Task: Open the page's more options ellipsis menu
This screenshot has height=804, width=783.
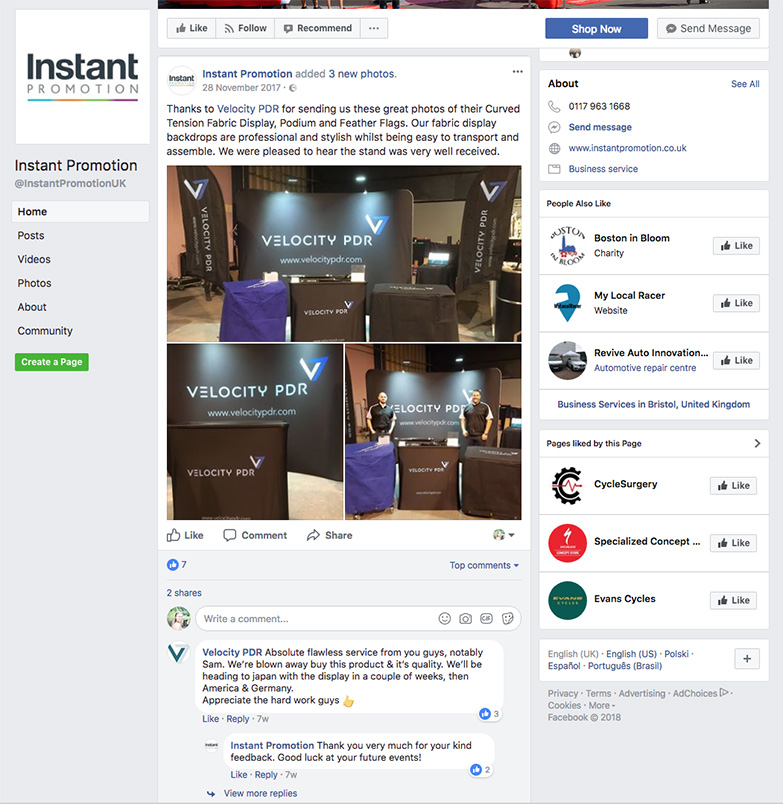Action: coord(374,28)
